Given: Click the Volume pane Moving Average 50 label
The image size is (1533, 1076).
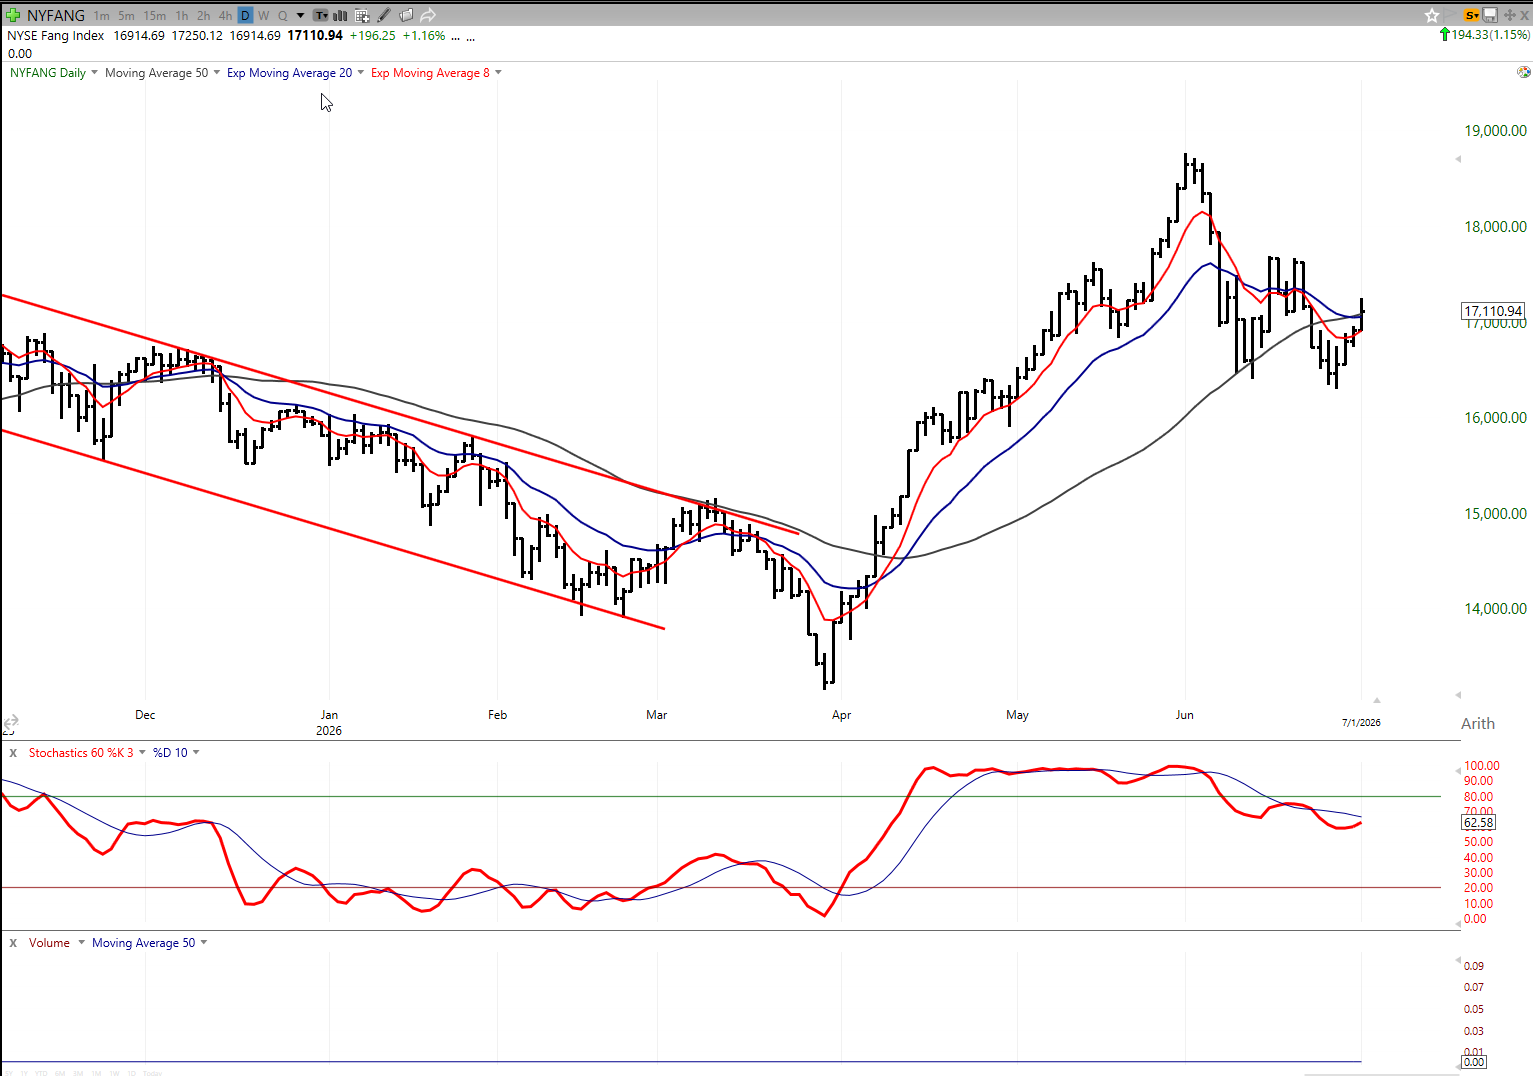Looking at the screenshot, I should pyautogui.click(x=144, y=943).
